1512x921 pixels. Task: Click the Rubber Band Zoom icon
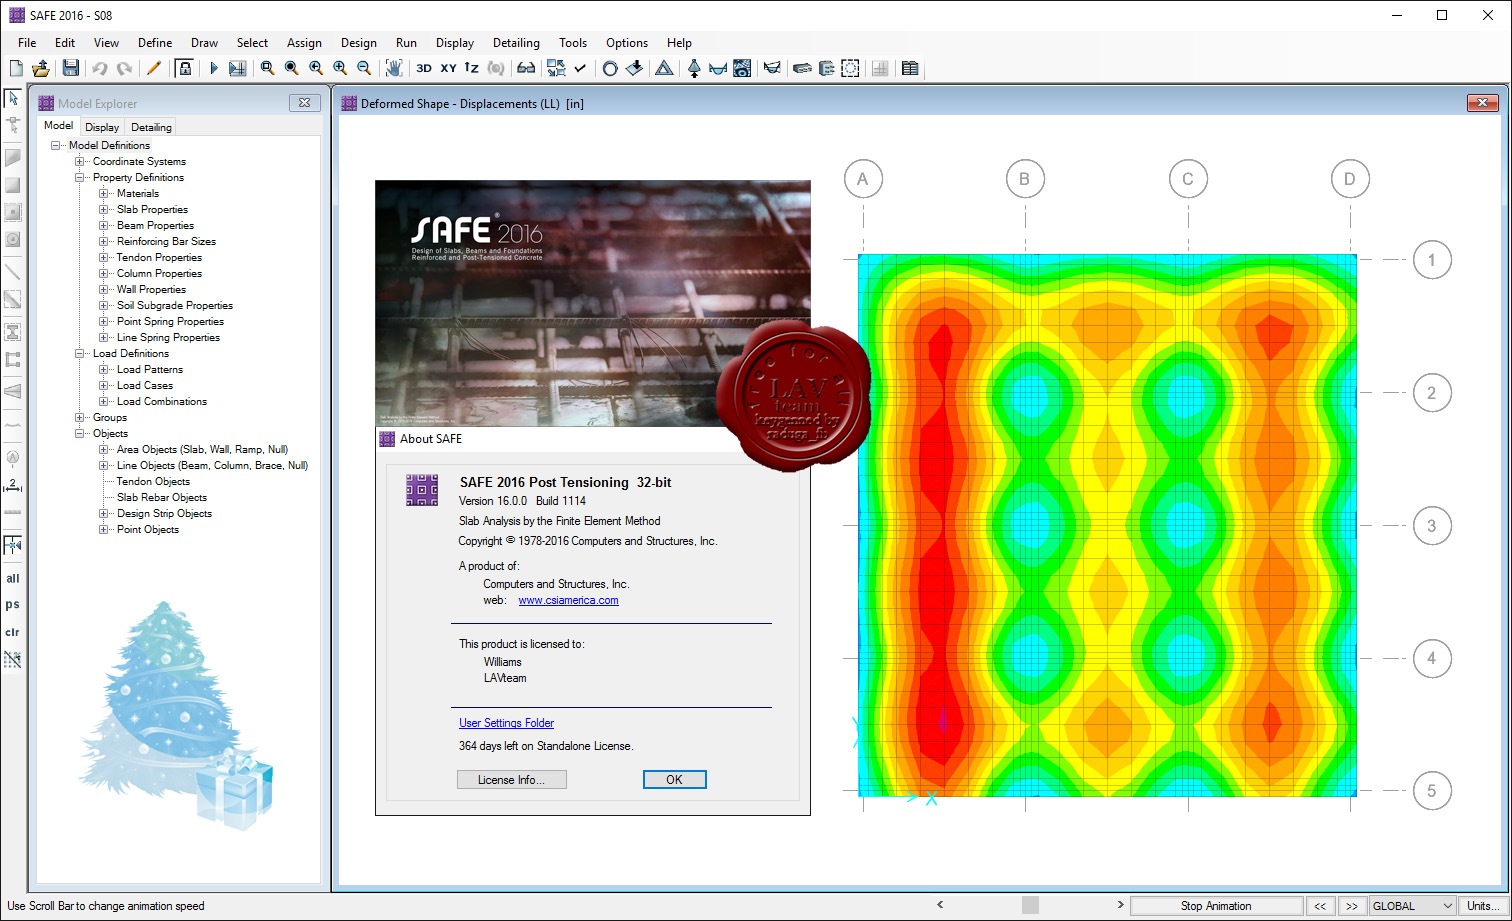(x=267, y=68)
